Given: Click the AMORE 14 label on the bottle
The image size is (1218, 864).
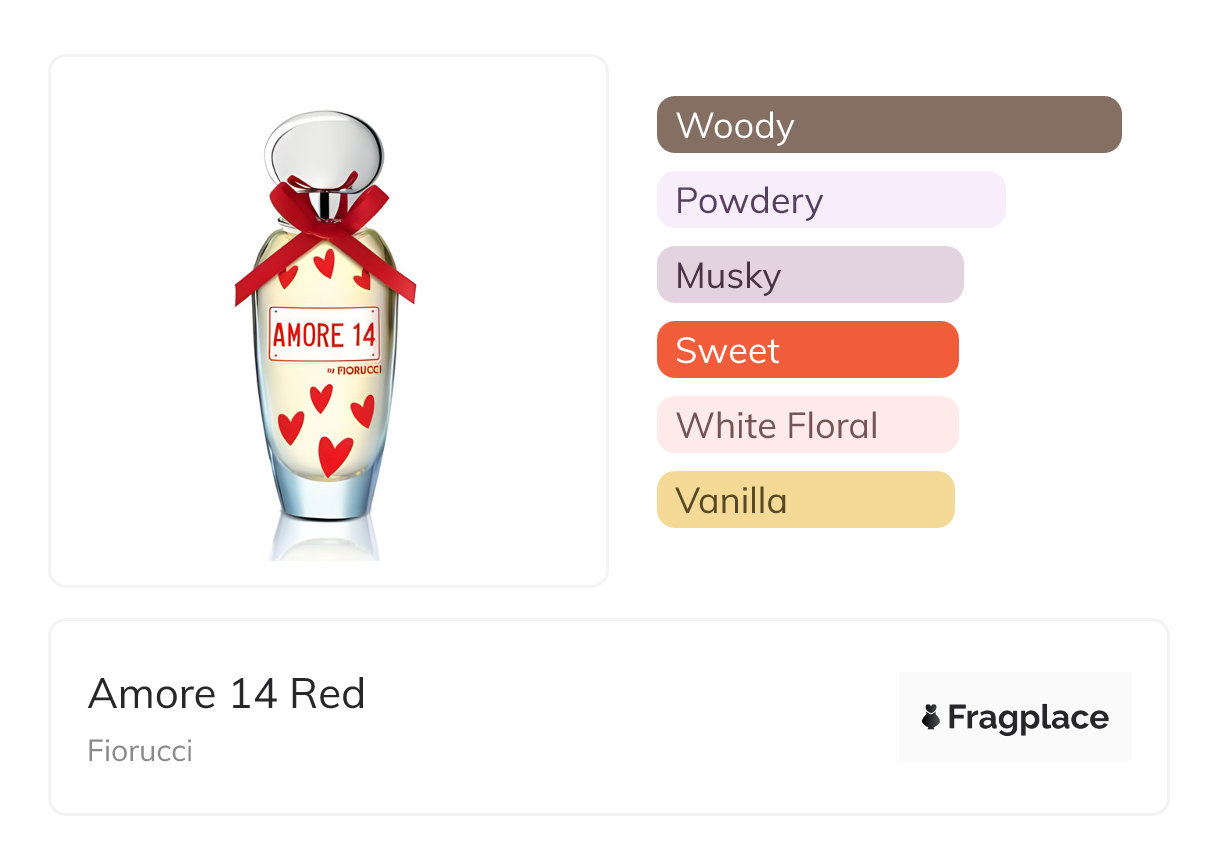Looking at the screenshot, I should click(324, 335).
